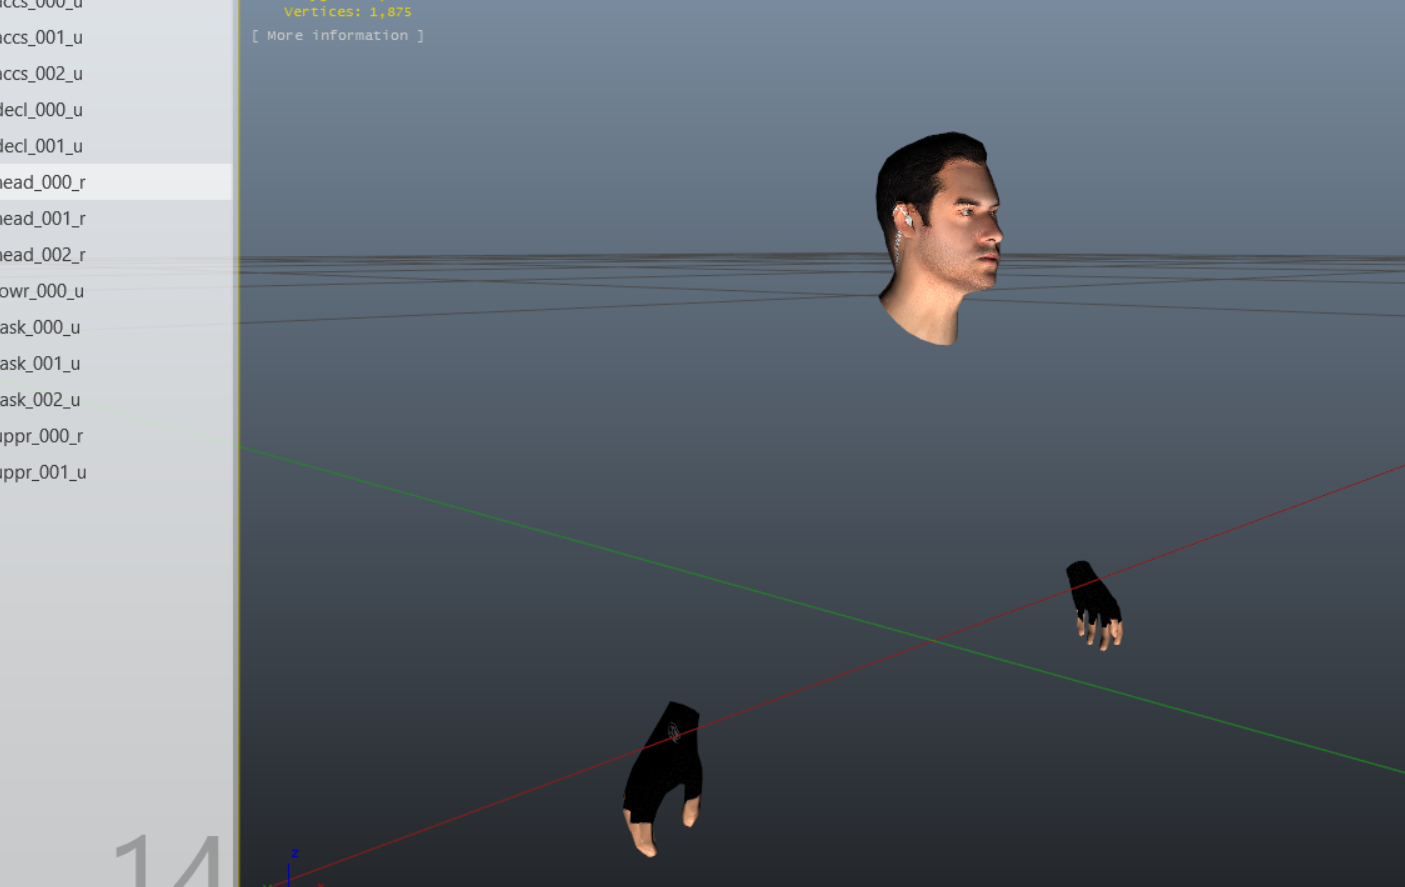Open the More information link
Image resolution: width=1405 pixels, height=887 pixels.
click(x=337, y=36)
